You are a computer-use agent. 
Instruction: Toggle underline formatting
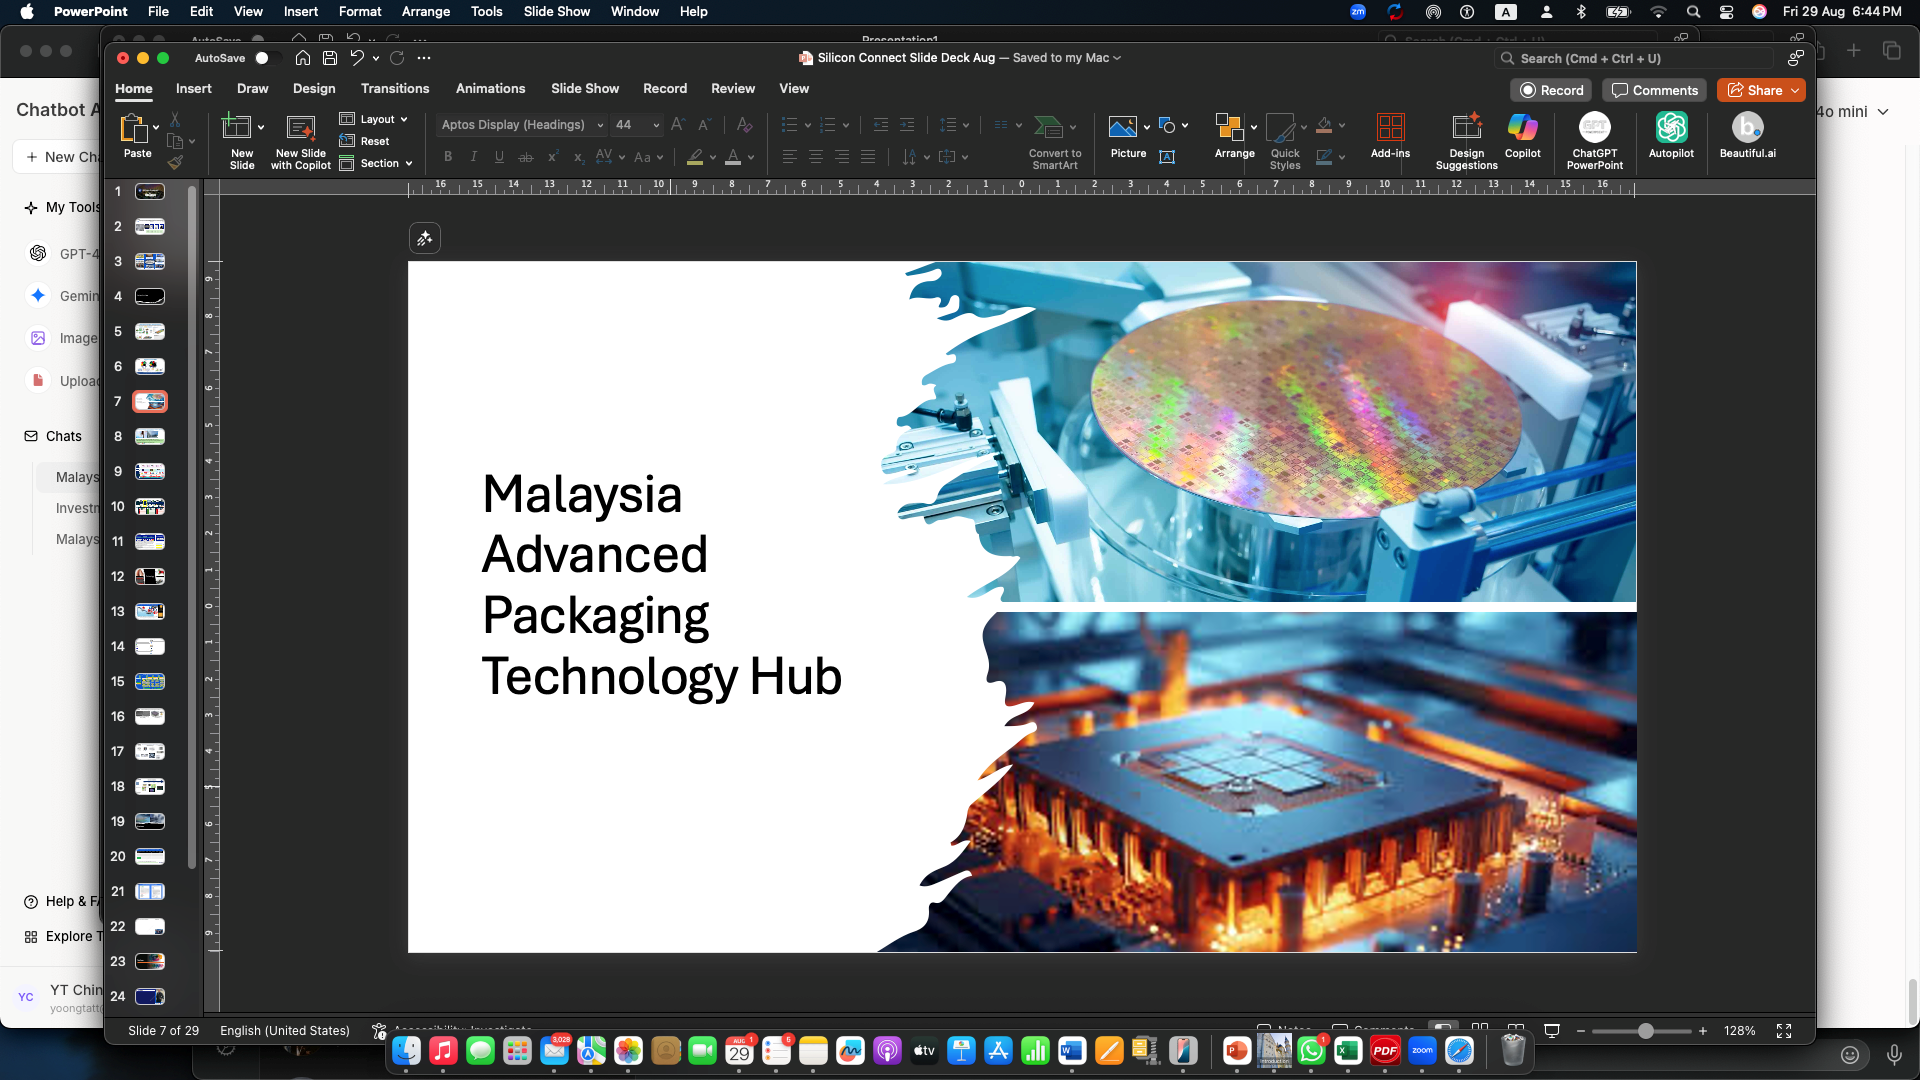[499, 157]
